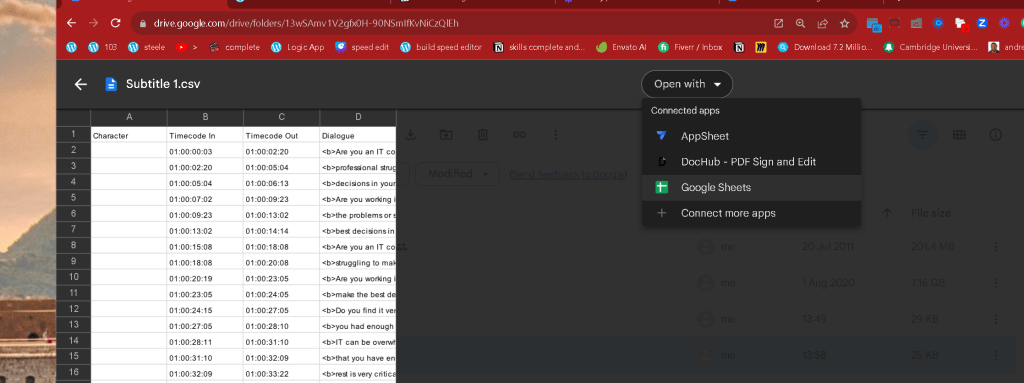Click the open-in-app icon in address bar
Image resolution: width=1024 pixels, height=383 pixels.
(x=778, y=23)
